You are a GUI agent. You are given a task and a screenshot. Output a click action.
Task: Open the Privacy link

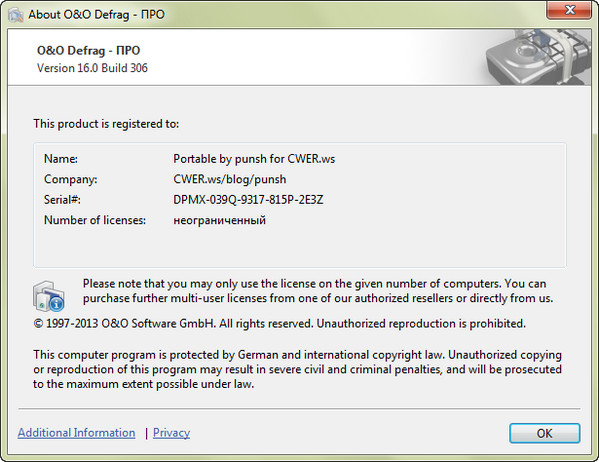171,433
